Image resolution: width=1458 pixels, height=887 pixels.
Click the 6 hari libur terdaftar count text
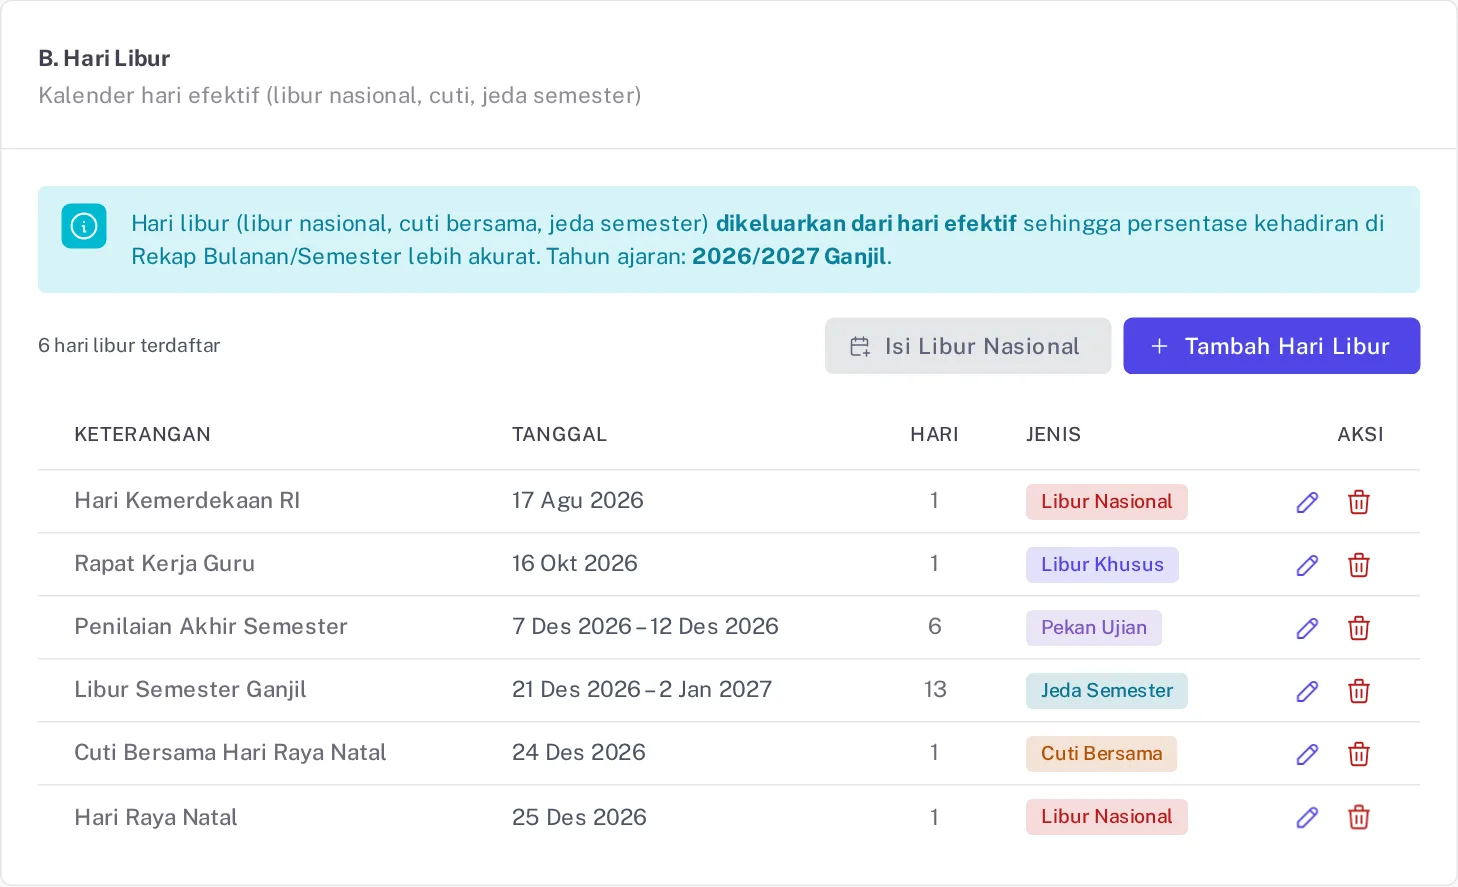129,346
